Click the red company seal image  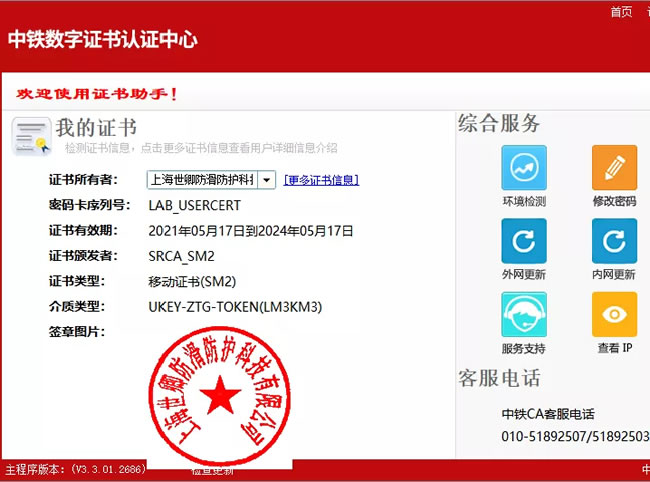pyautogui.click(x=220, y=396)
